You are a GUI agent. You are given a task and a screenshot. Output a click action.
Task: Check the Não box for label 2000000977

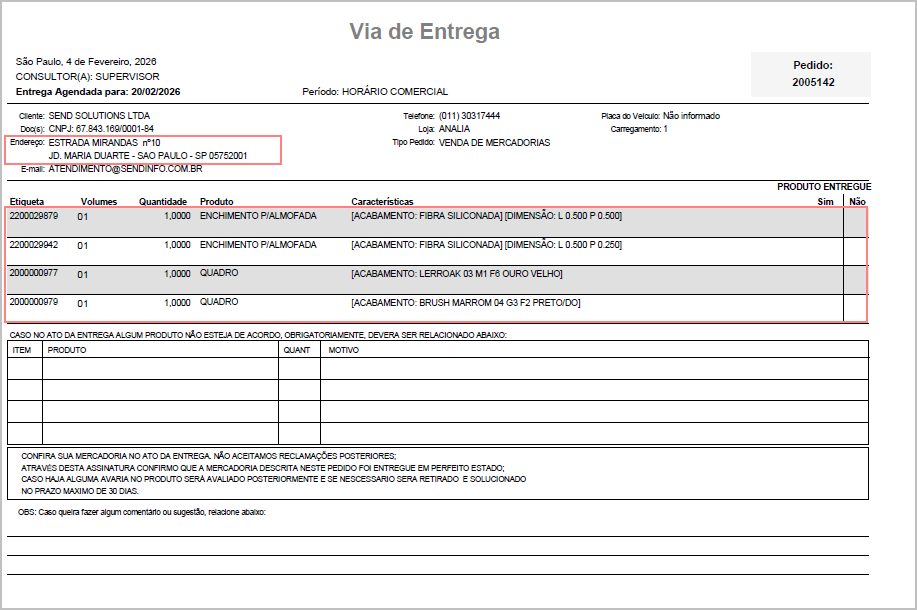856,279
